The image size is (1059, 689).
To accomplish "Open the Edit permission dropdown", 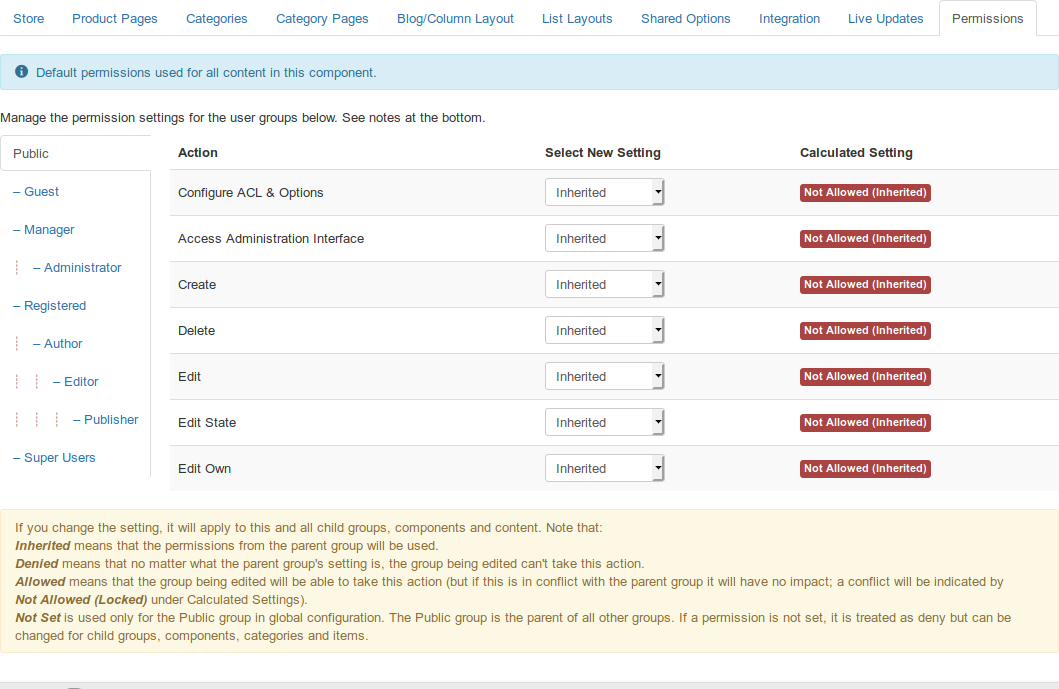I will pyautogui.click(x=604, y=376).
